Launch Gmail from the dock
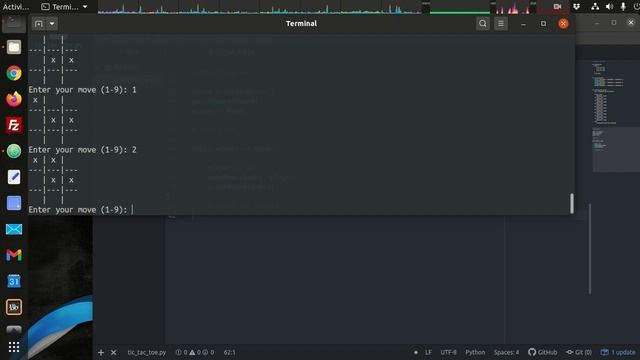640x360 pixels. [x=14, y=255]
